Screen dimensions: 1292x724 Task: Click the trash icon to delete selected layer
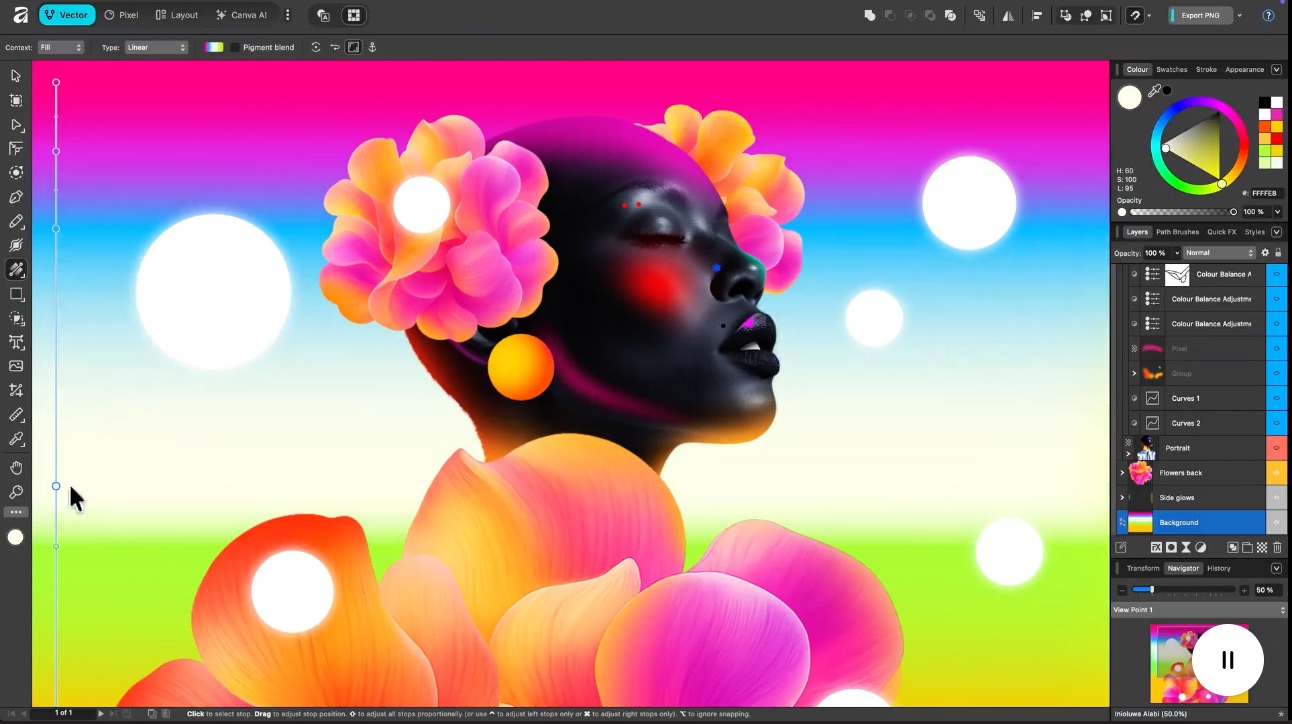[1277, 547]
